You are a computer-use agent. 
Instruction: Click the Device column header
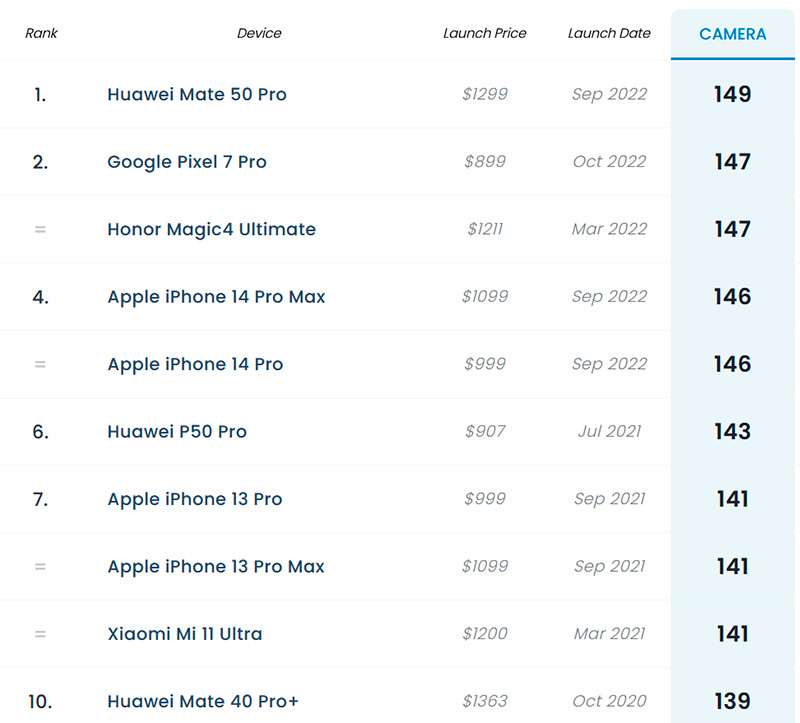(259, 33)
